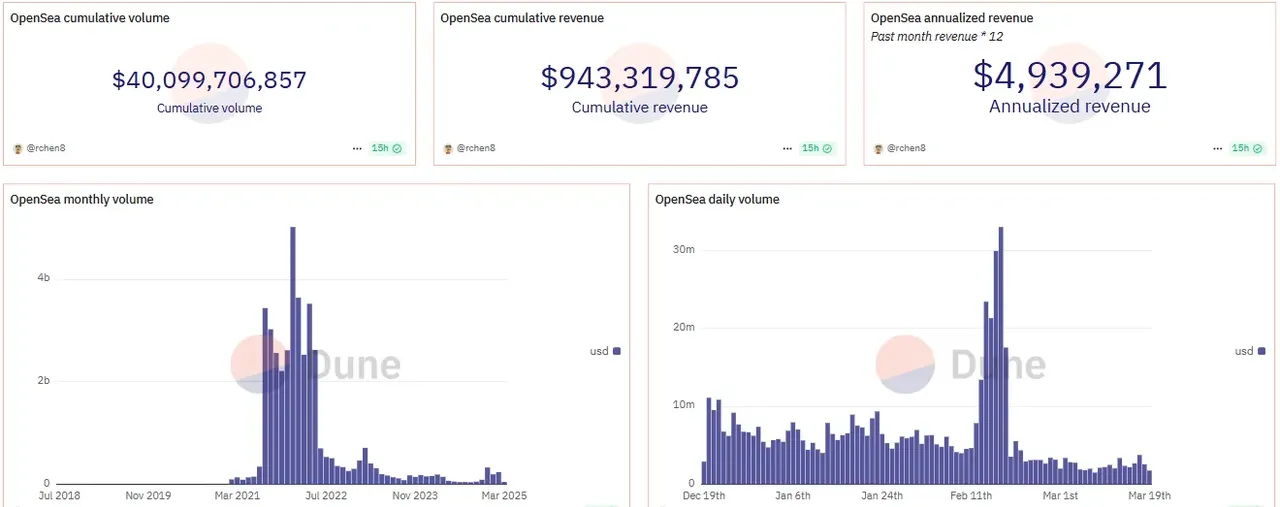Click the 'Mar 19th' axis label
Viewport: 1280px width, 507px height.
click(x=1148, y=495)
